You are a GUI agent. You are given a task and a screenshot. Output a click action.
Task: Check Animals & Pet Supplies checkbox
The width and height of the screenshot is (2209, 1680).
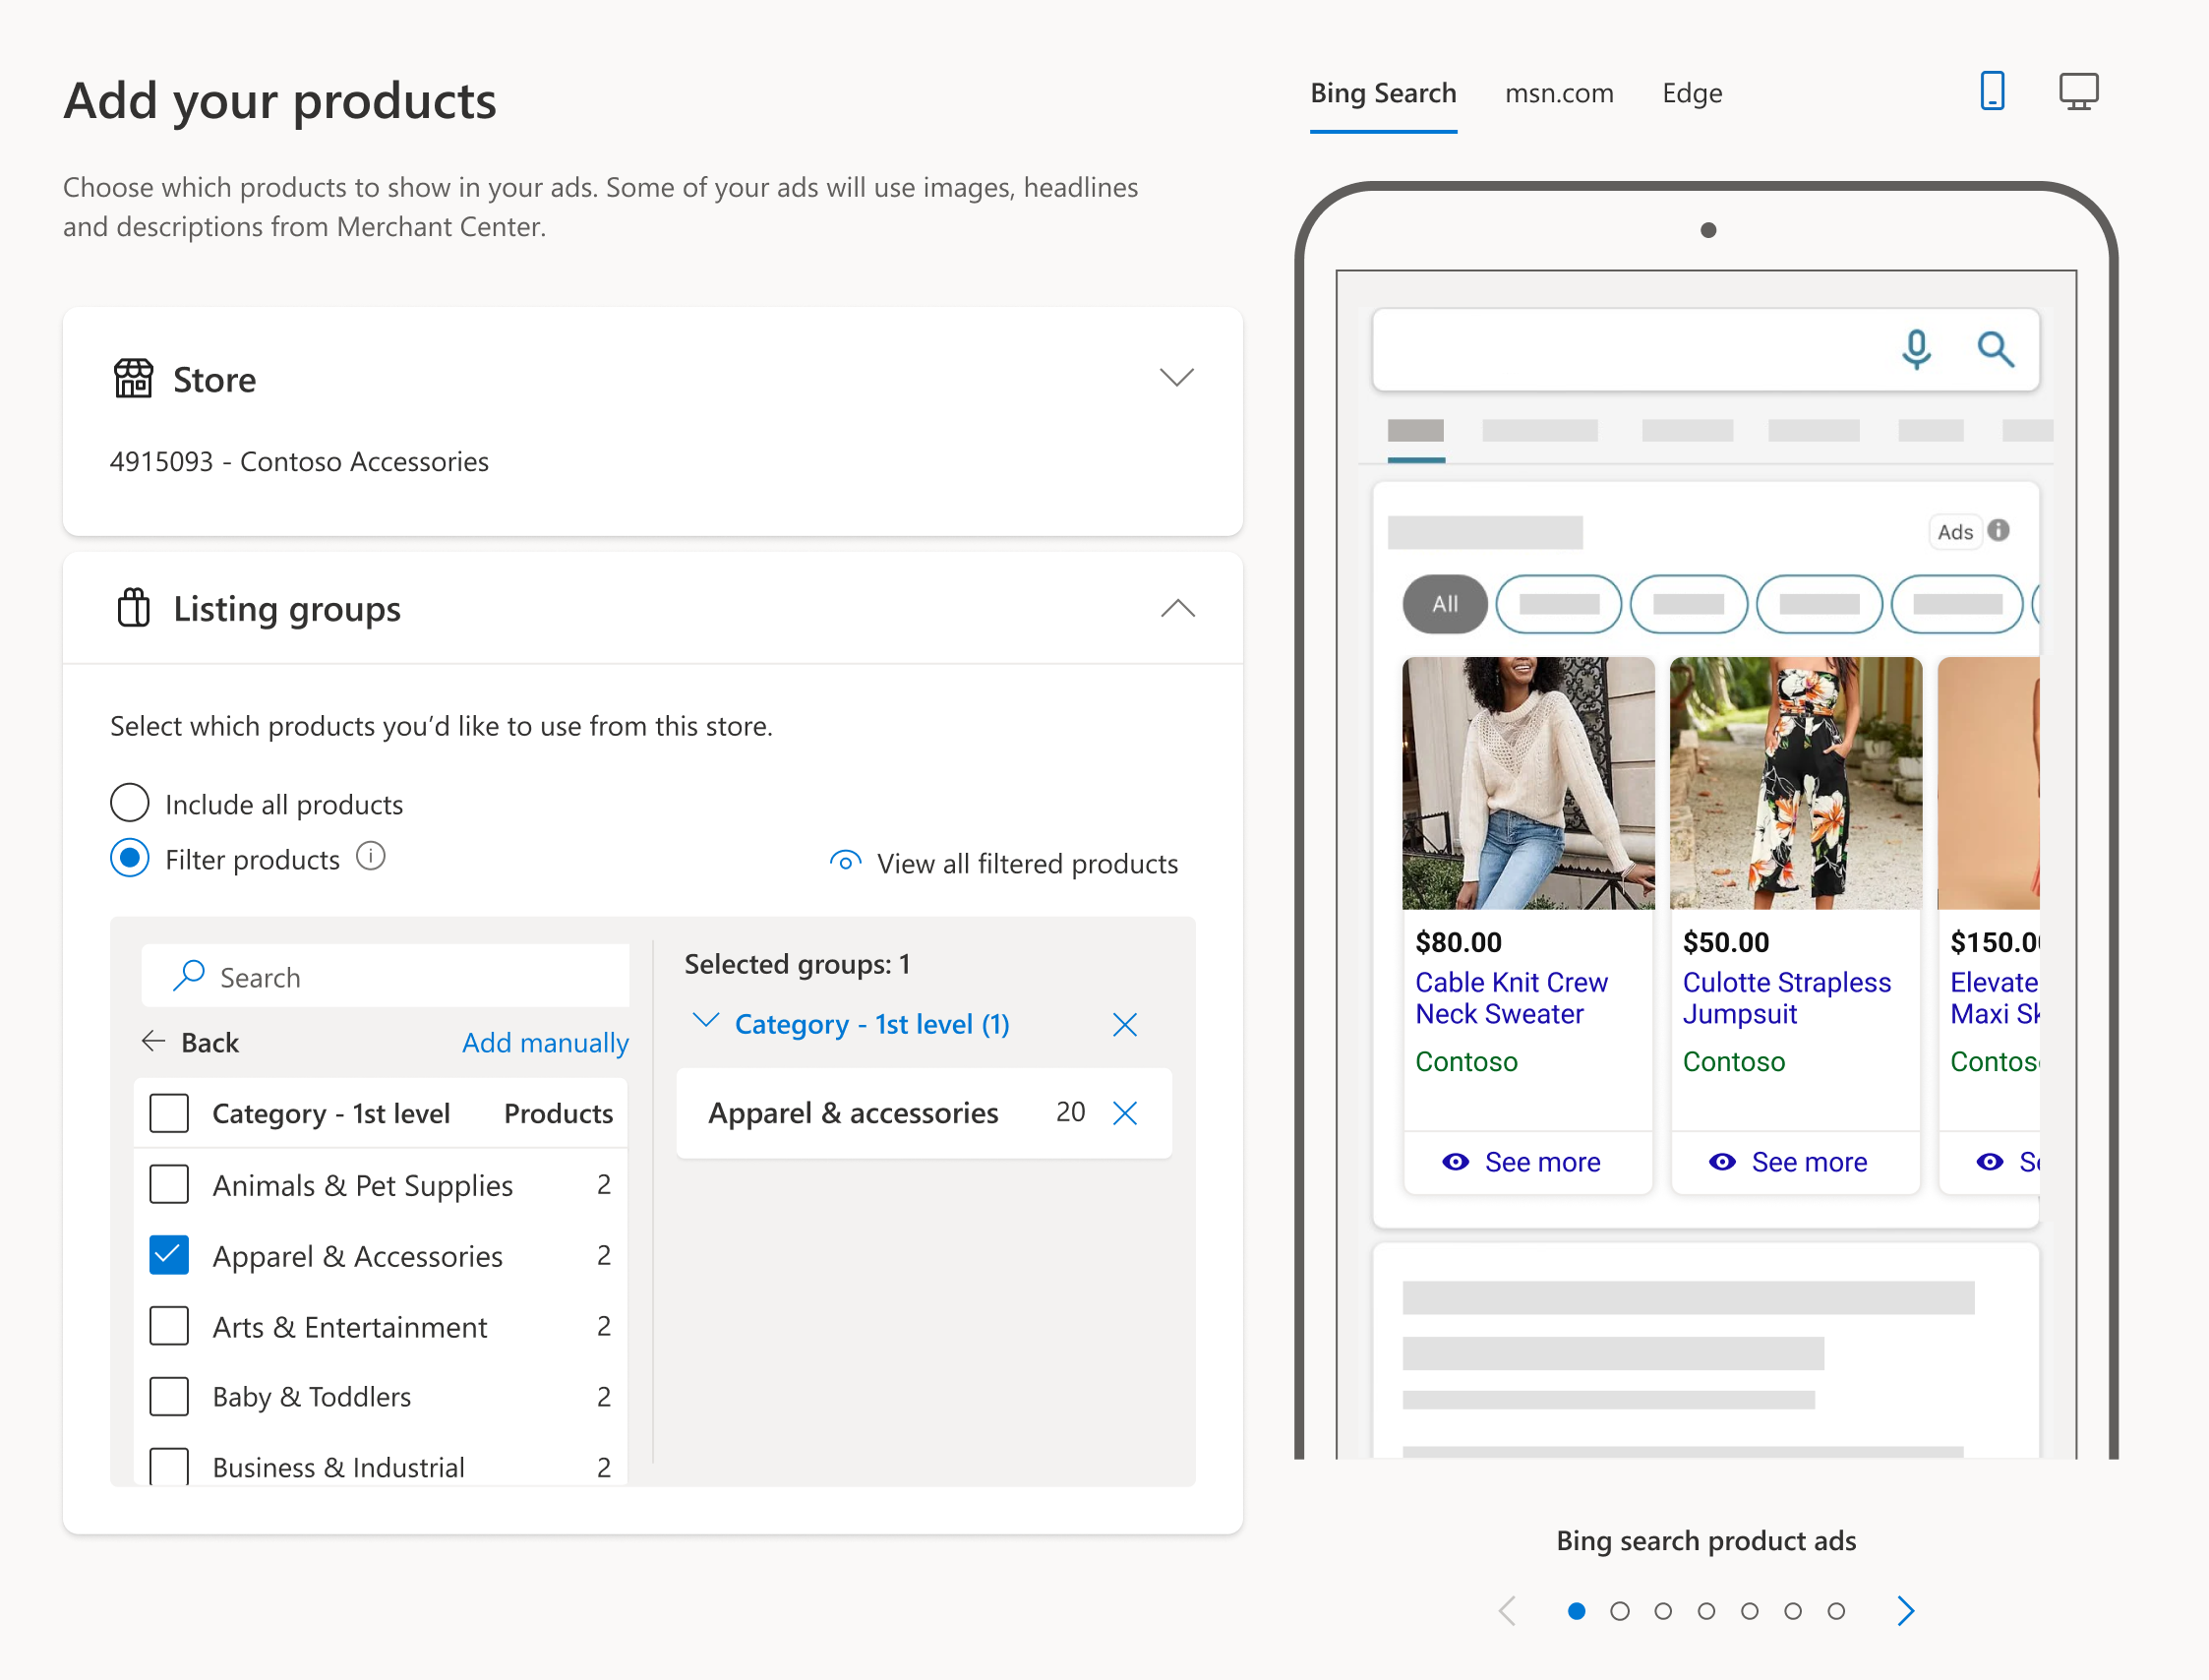[169, 1184]
